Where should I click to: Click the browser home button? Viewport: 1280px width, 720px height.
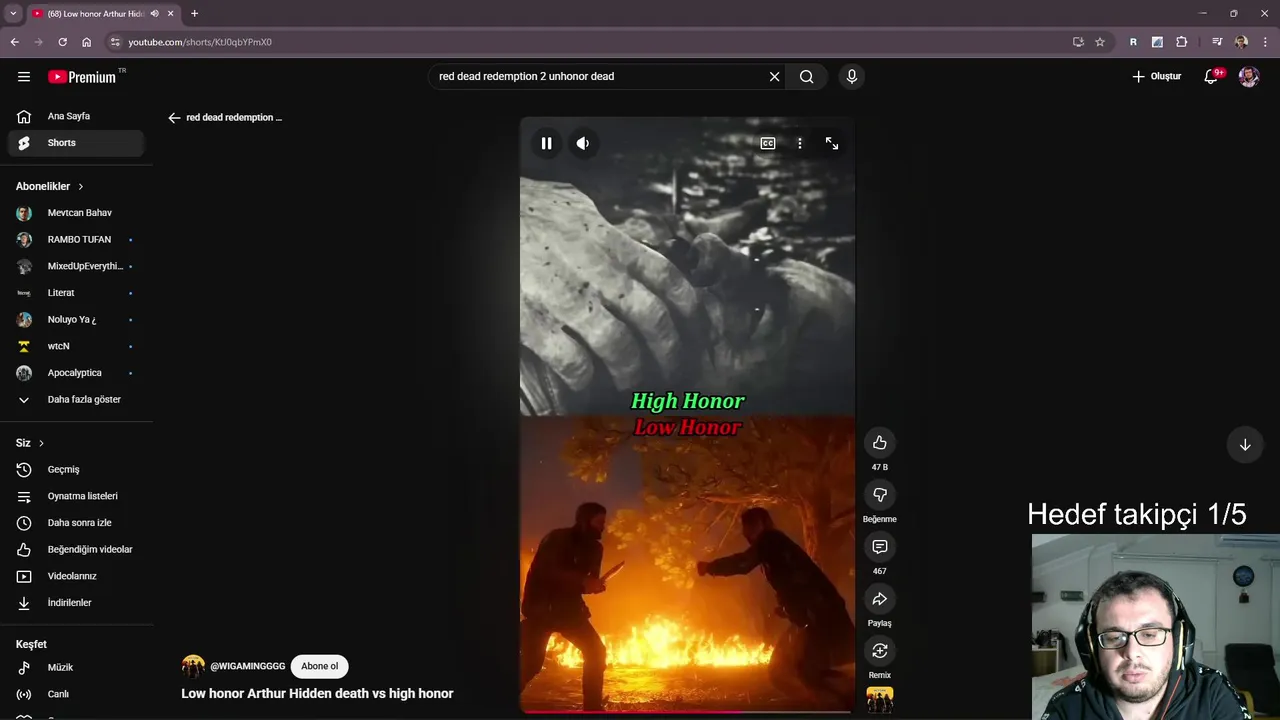click(86, 42)
